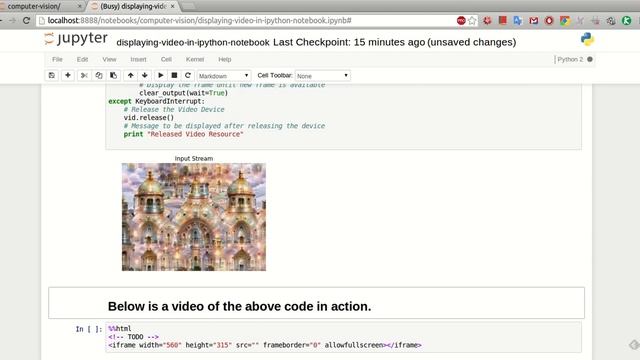Click the Python 2 kernel name
The height and width of the screenshot is (360, 640).
click(x=570, y=60)
